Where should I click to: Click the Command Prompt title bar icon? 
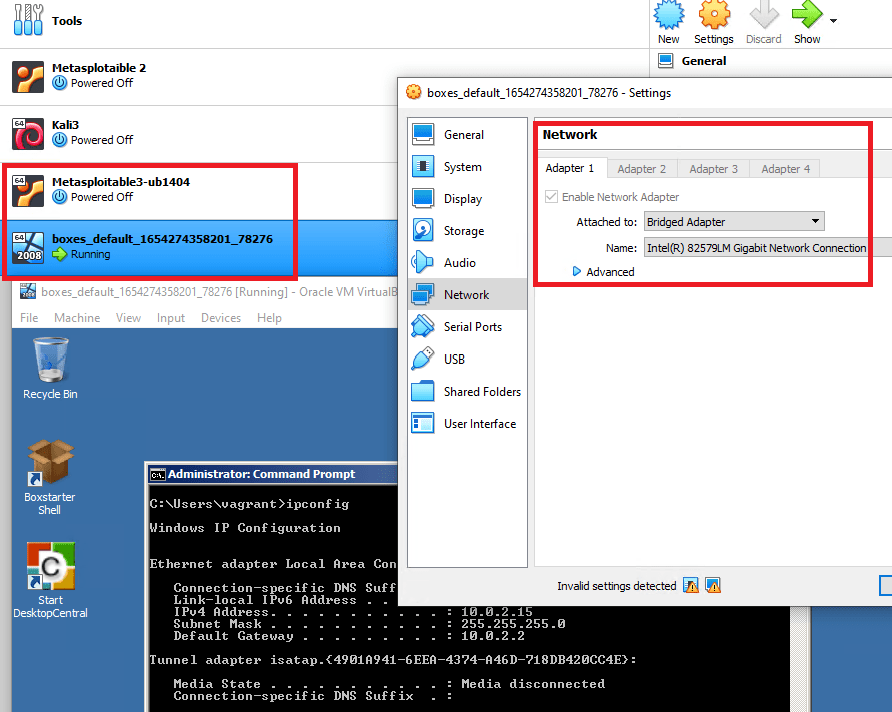(x=158, y=474)
